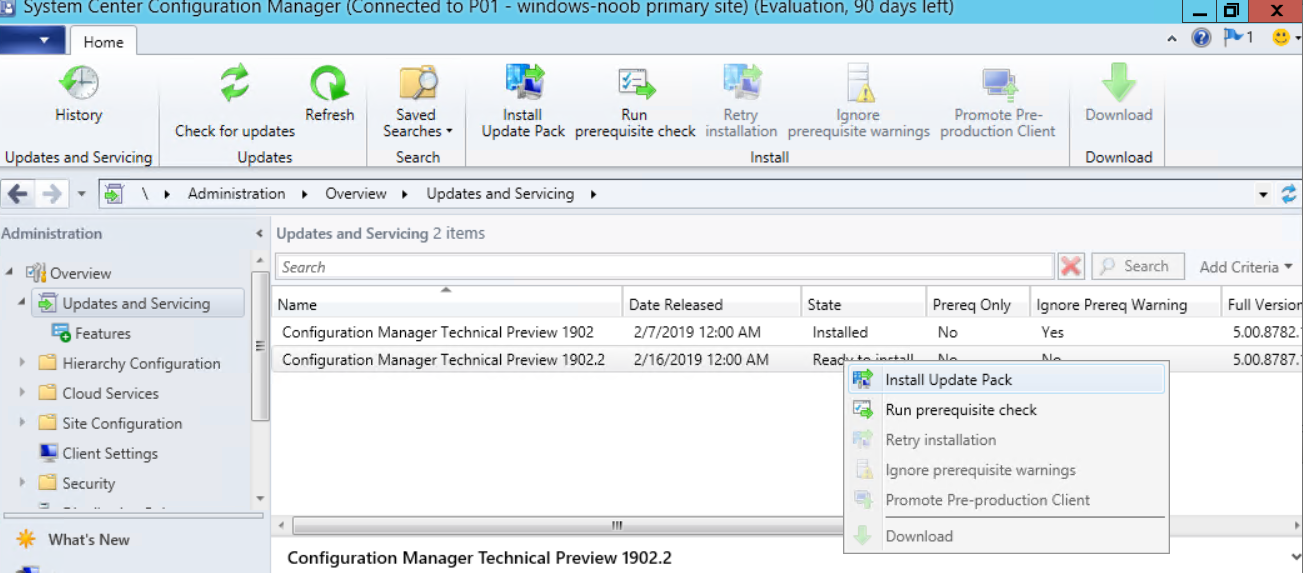Select the Features tree item

[103, 333]
